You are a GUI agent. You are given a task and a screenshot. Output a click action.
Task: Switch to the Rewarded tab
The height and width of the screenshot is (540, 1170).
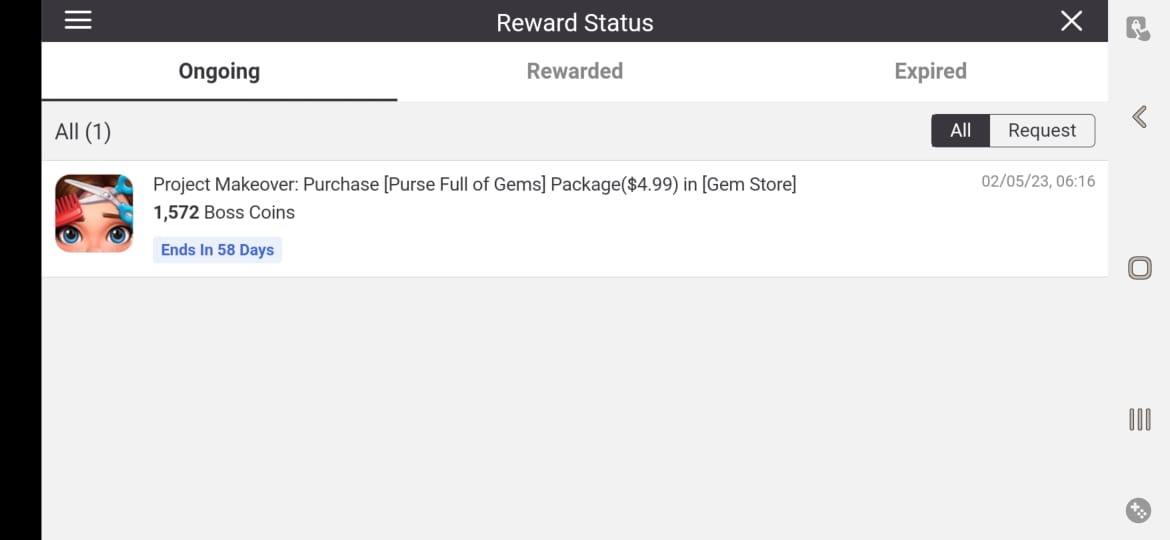(x=575, y=71)
